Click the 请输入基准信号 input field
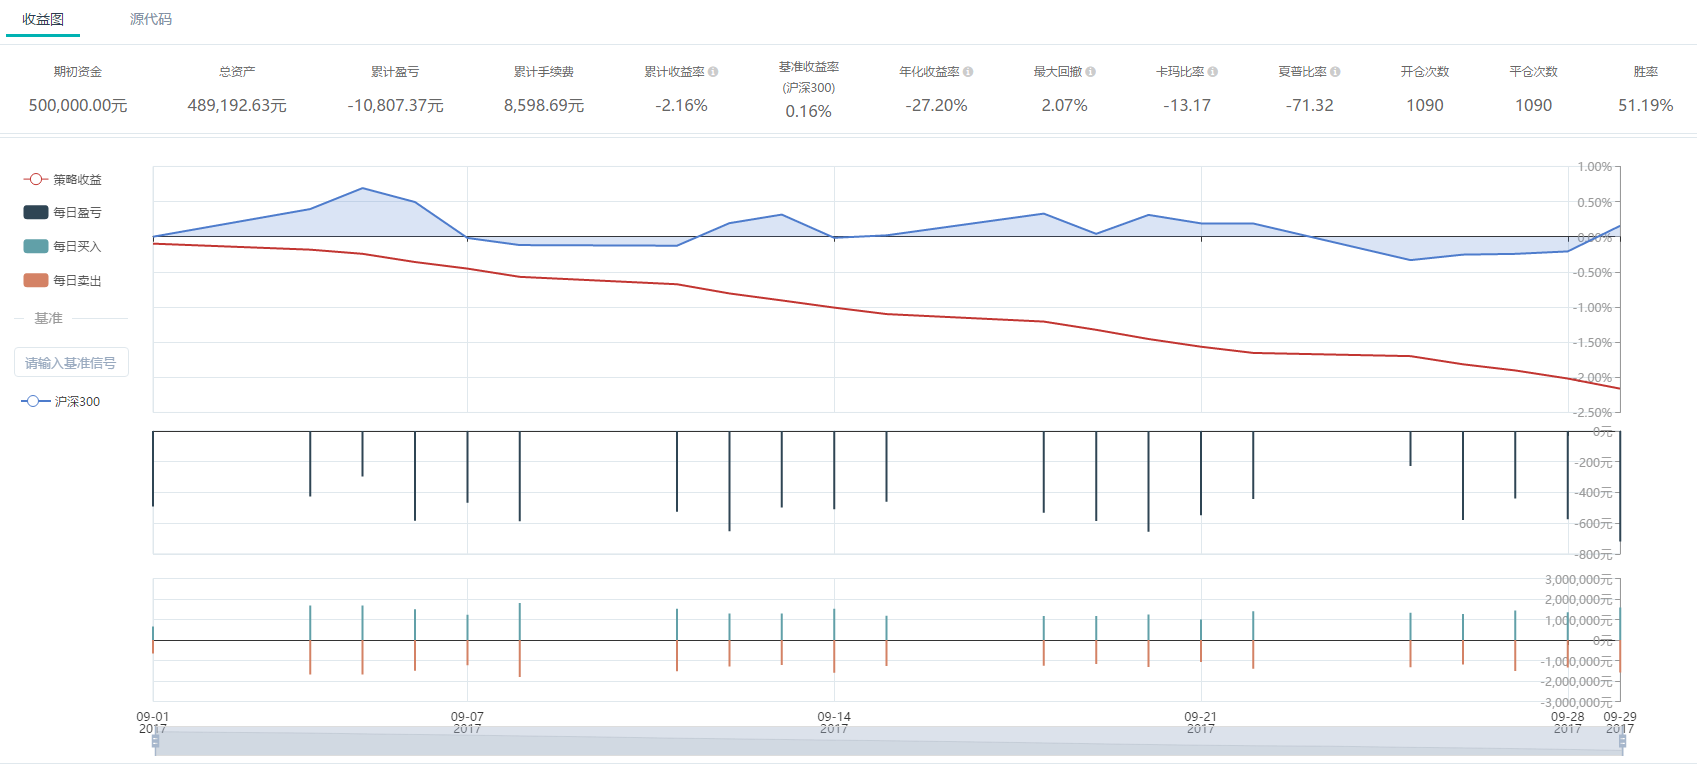 [71, 363]
